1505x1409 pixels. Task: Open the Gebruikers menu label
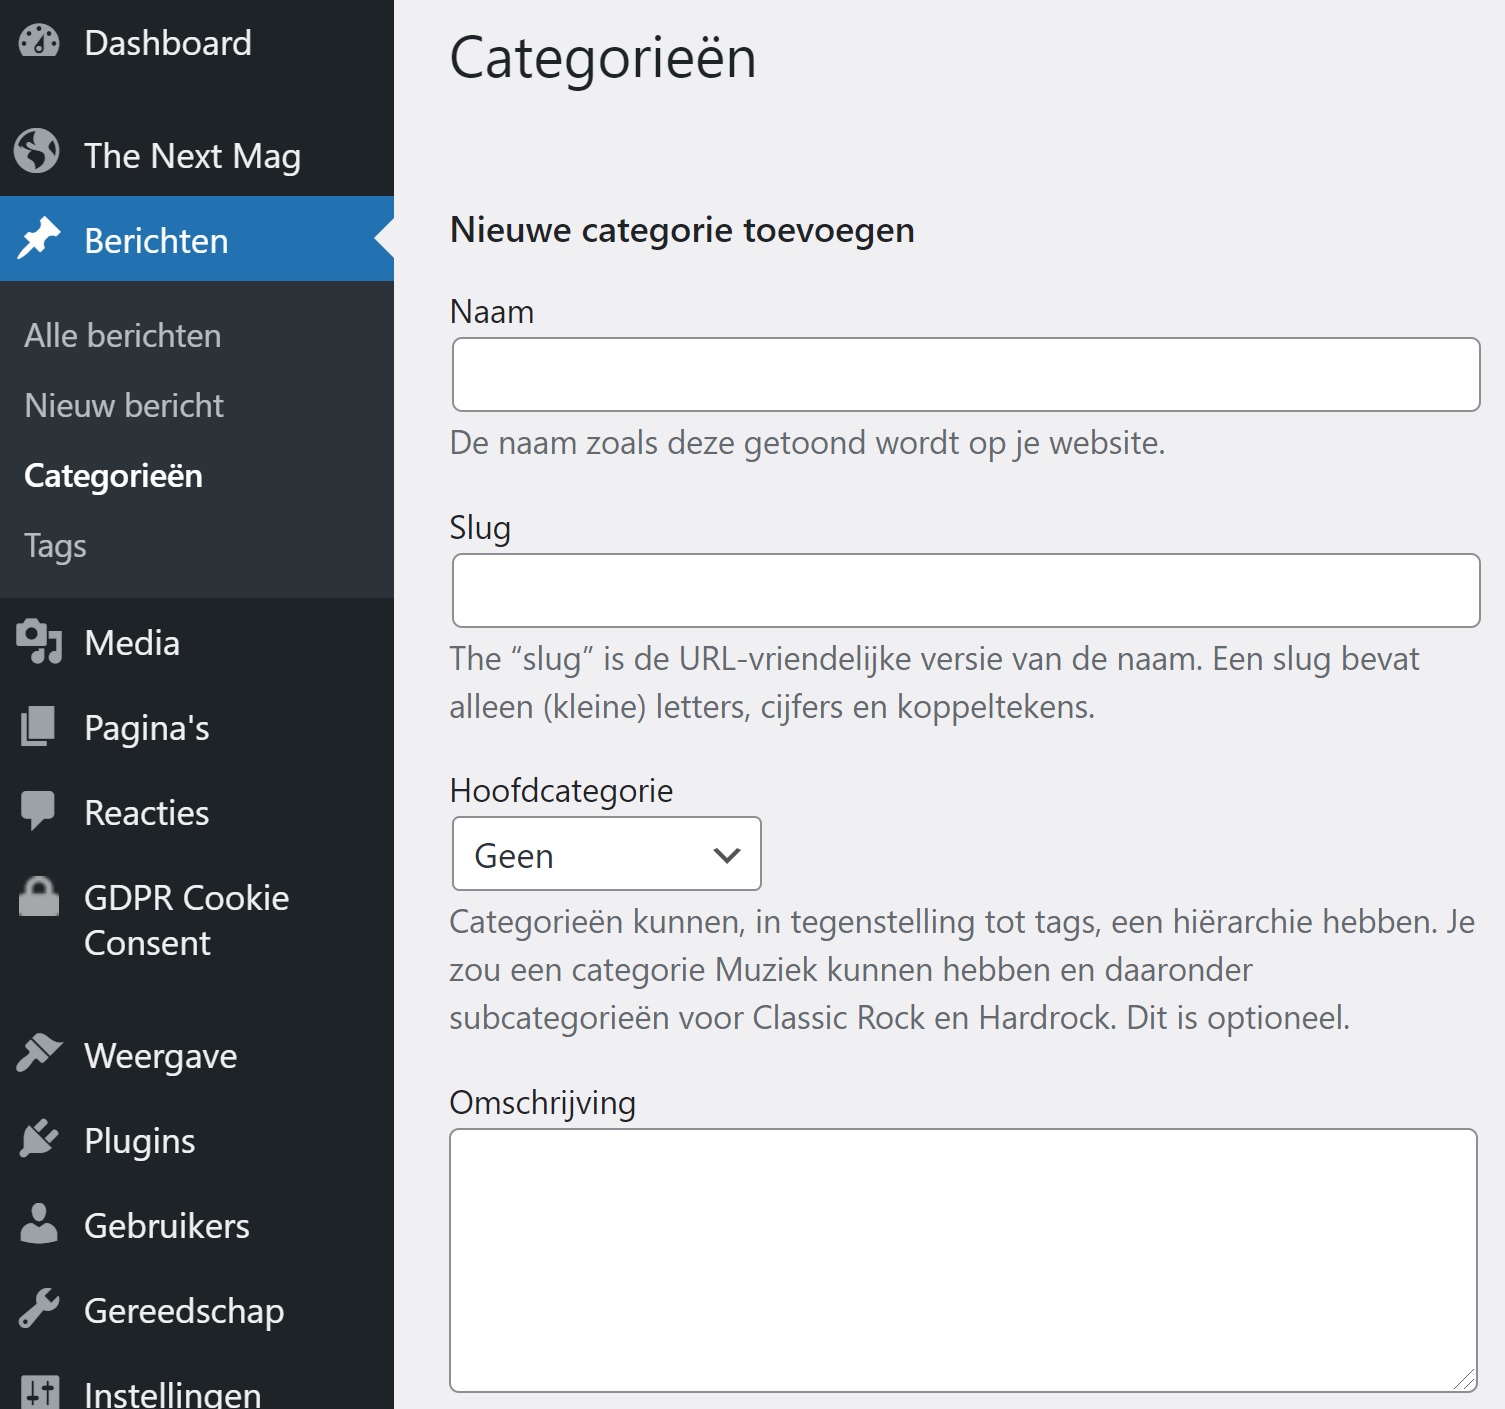167,1226
